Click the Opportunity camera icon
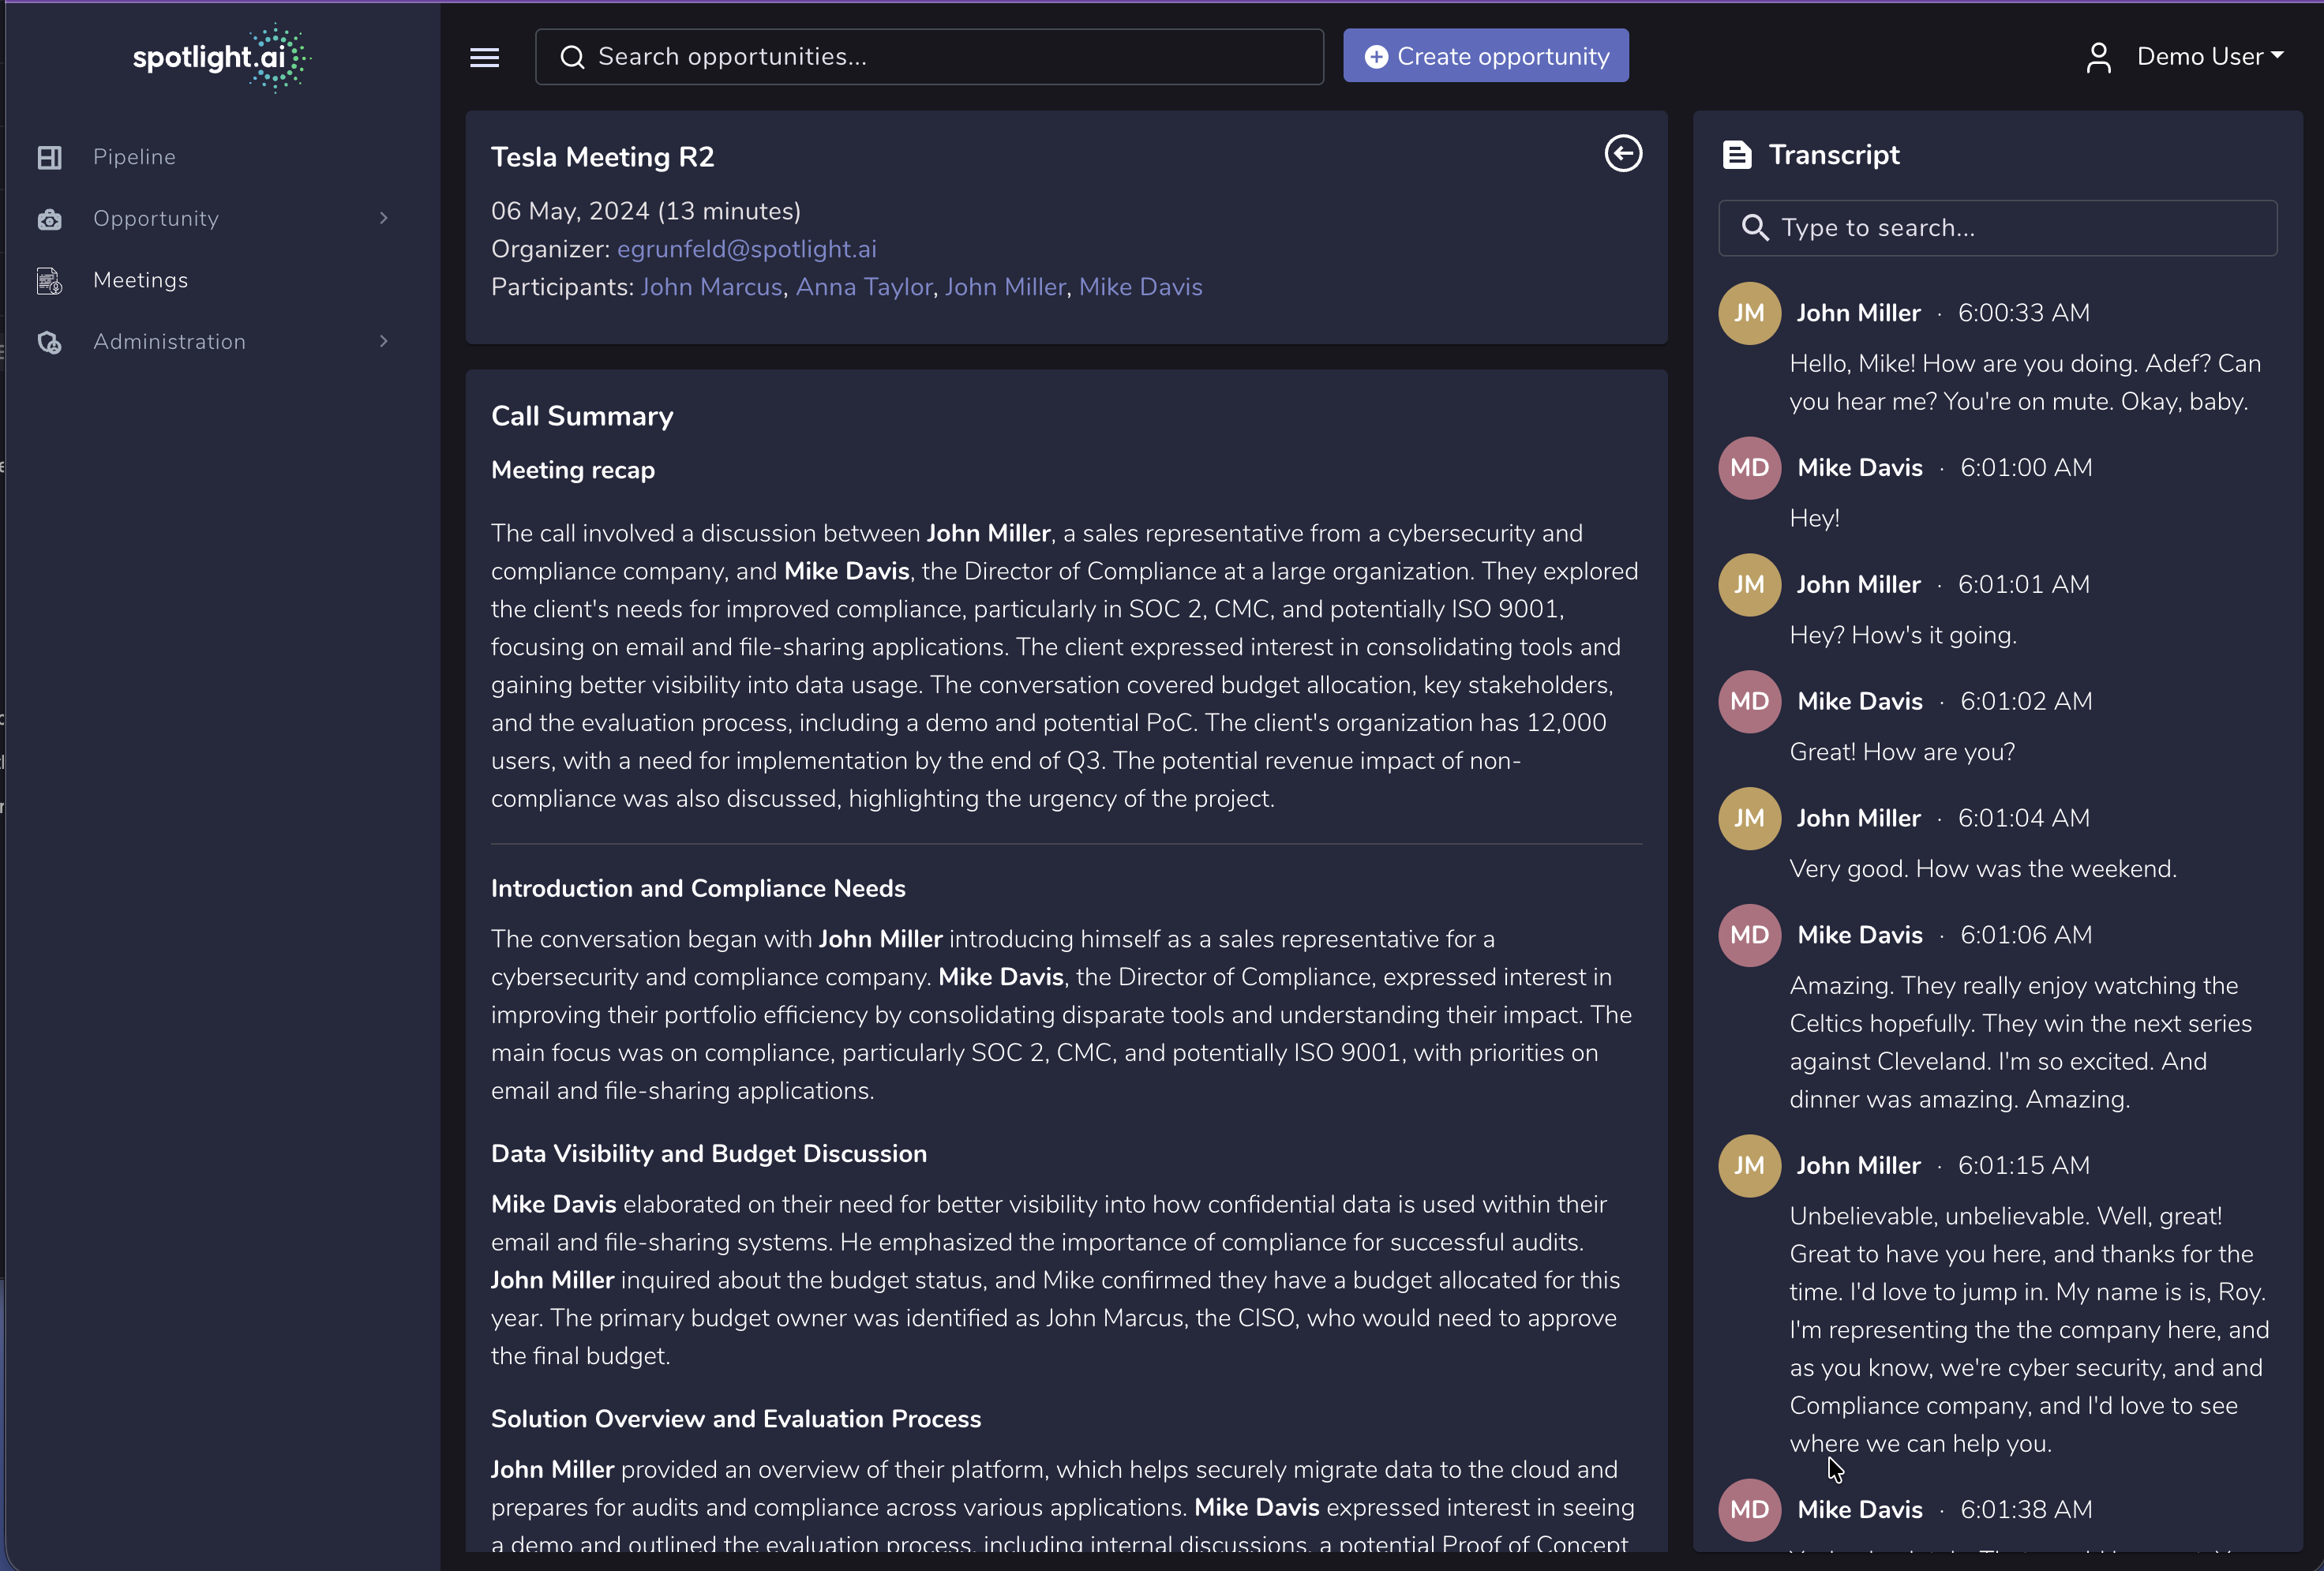The image size is (2324, 1571). click(x=49, y=219)
